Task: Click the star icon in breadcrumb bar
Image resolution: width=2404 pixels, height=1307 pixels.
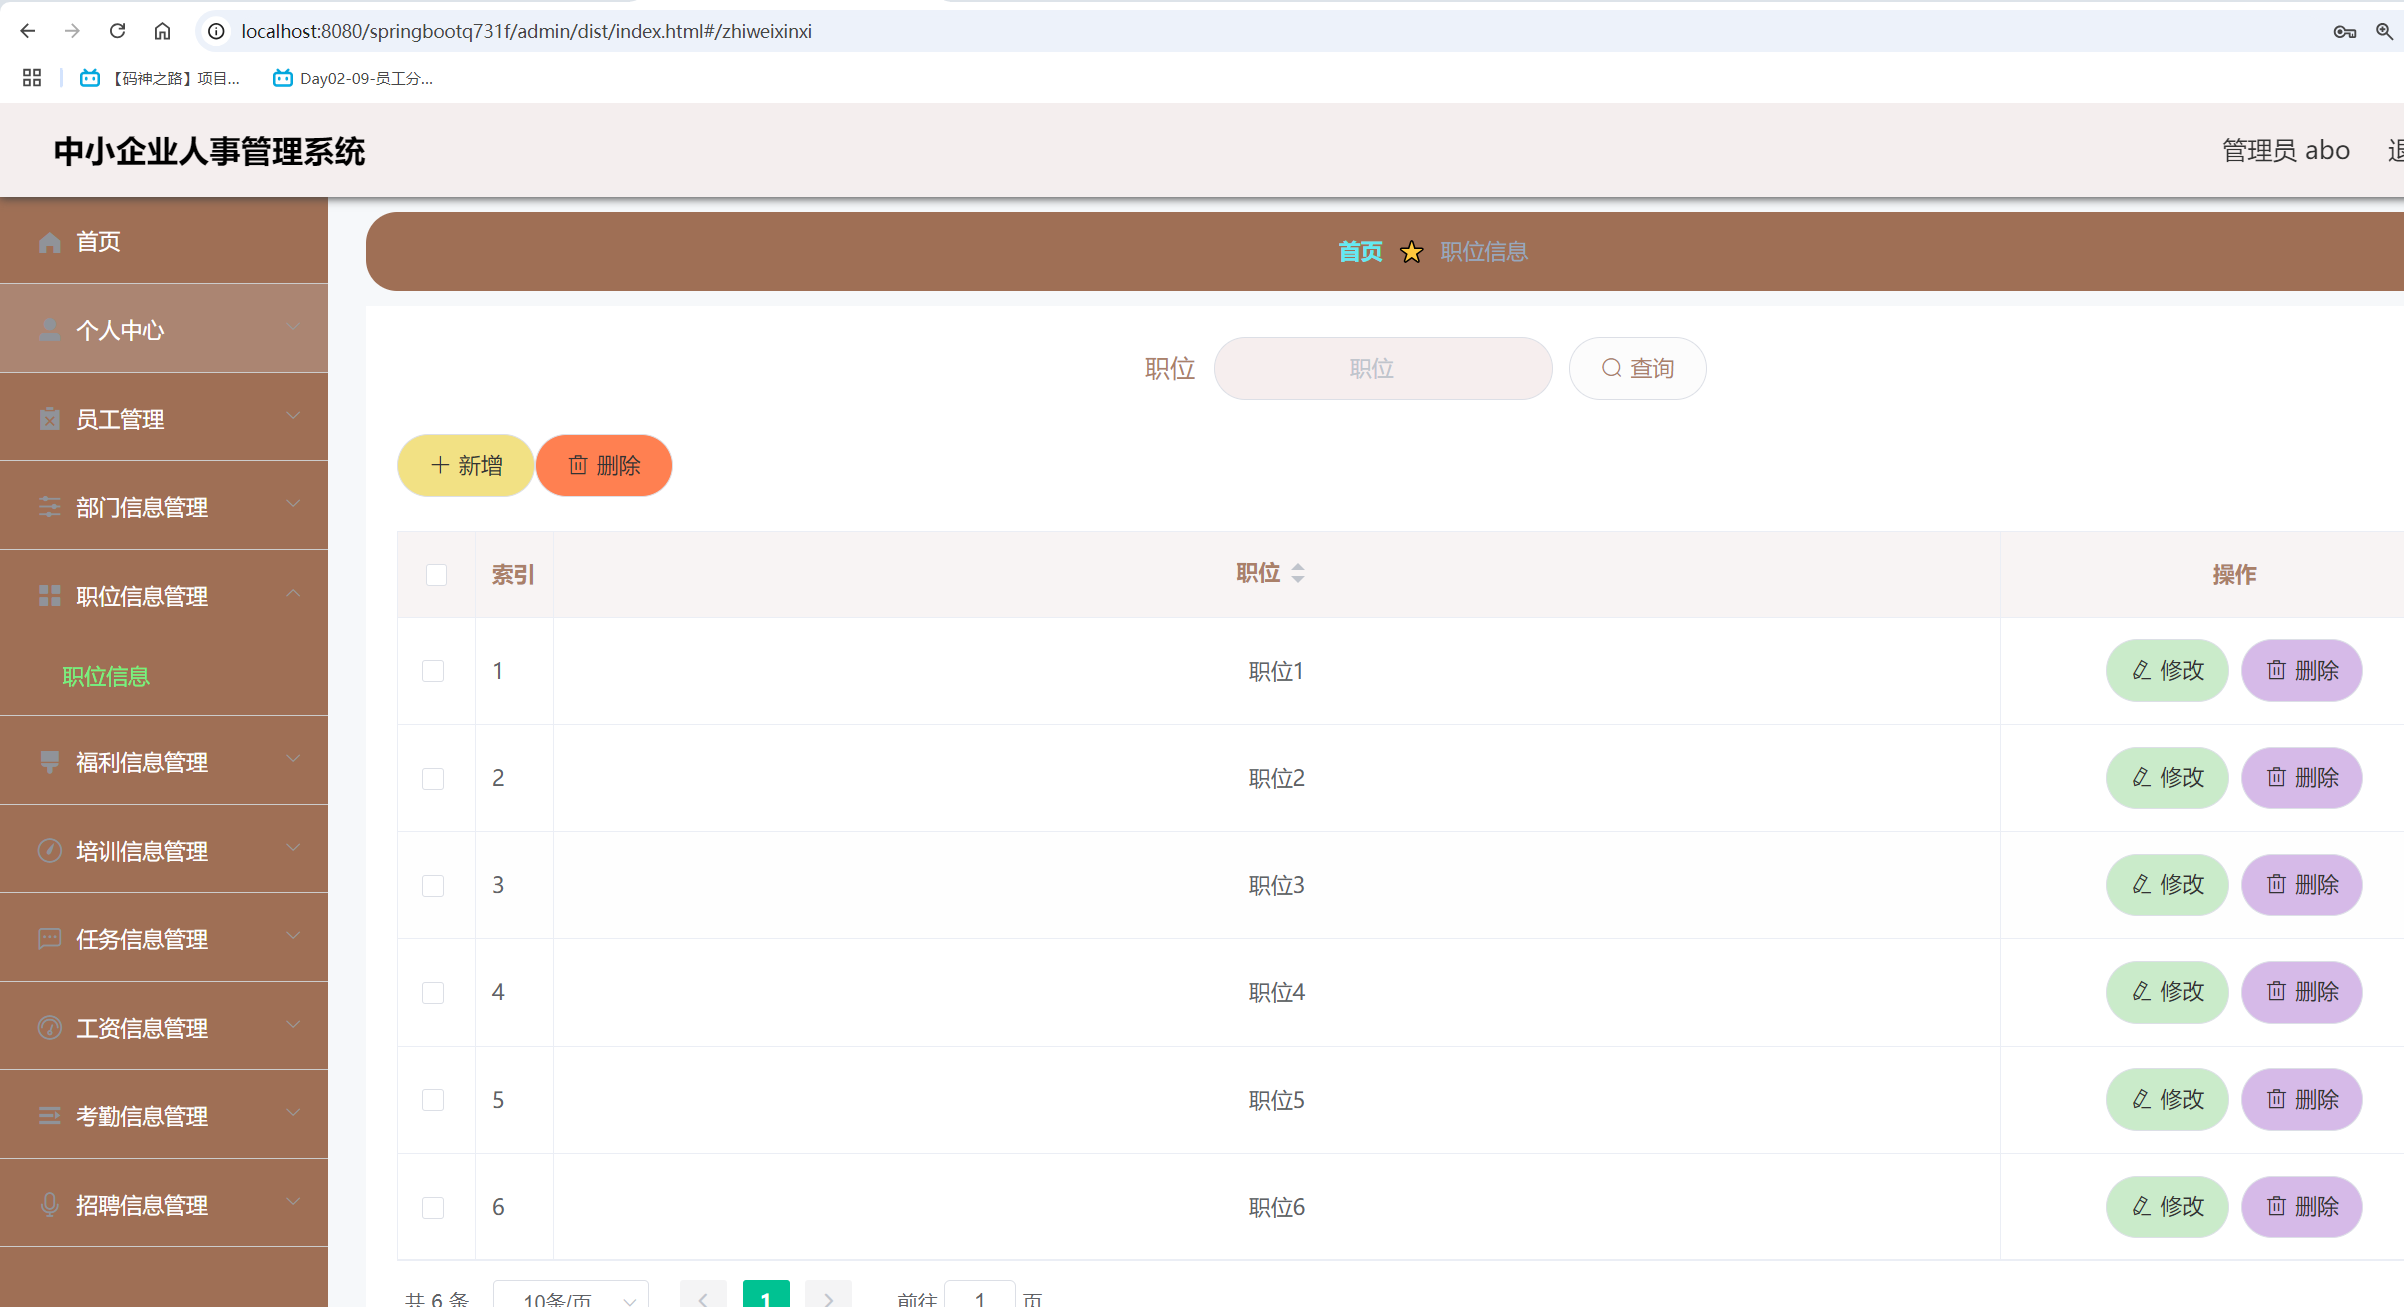Action: [x=1411, y=252]
